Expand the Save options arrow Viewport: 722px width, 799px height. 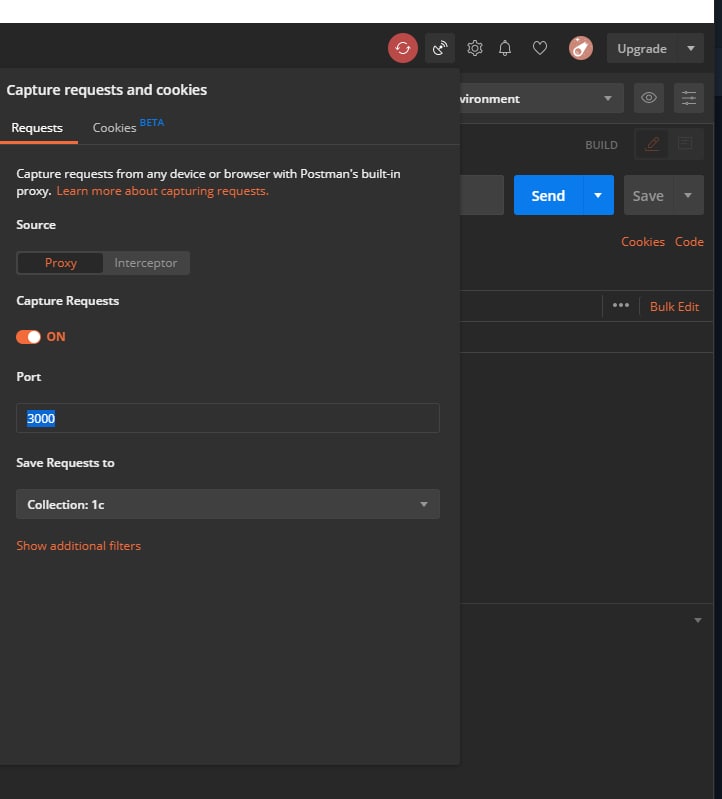[x=688, y=196]
